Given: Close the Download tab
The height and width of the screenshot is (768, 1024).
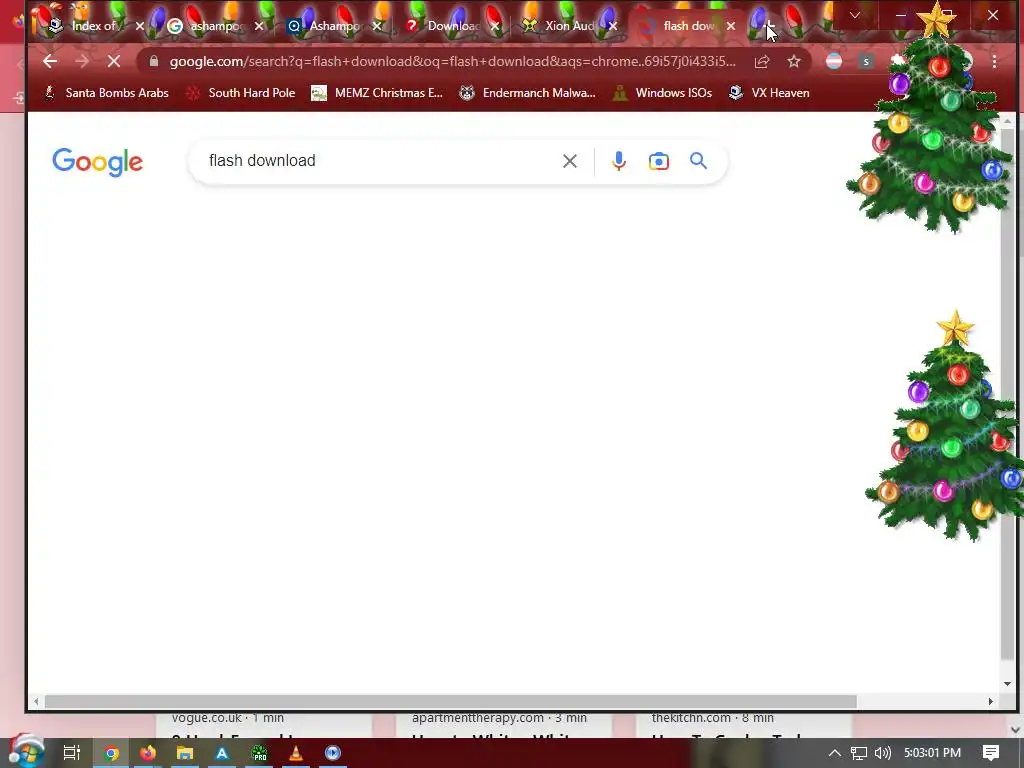Looking at the screenshot, I should click(495, 26).
